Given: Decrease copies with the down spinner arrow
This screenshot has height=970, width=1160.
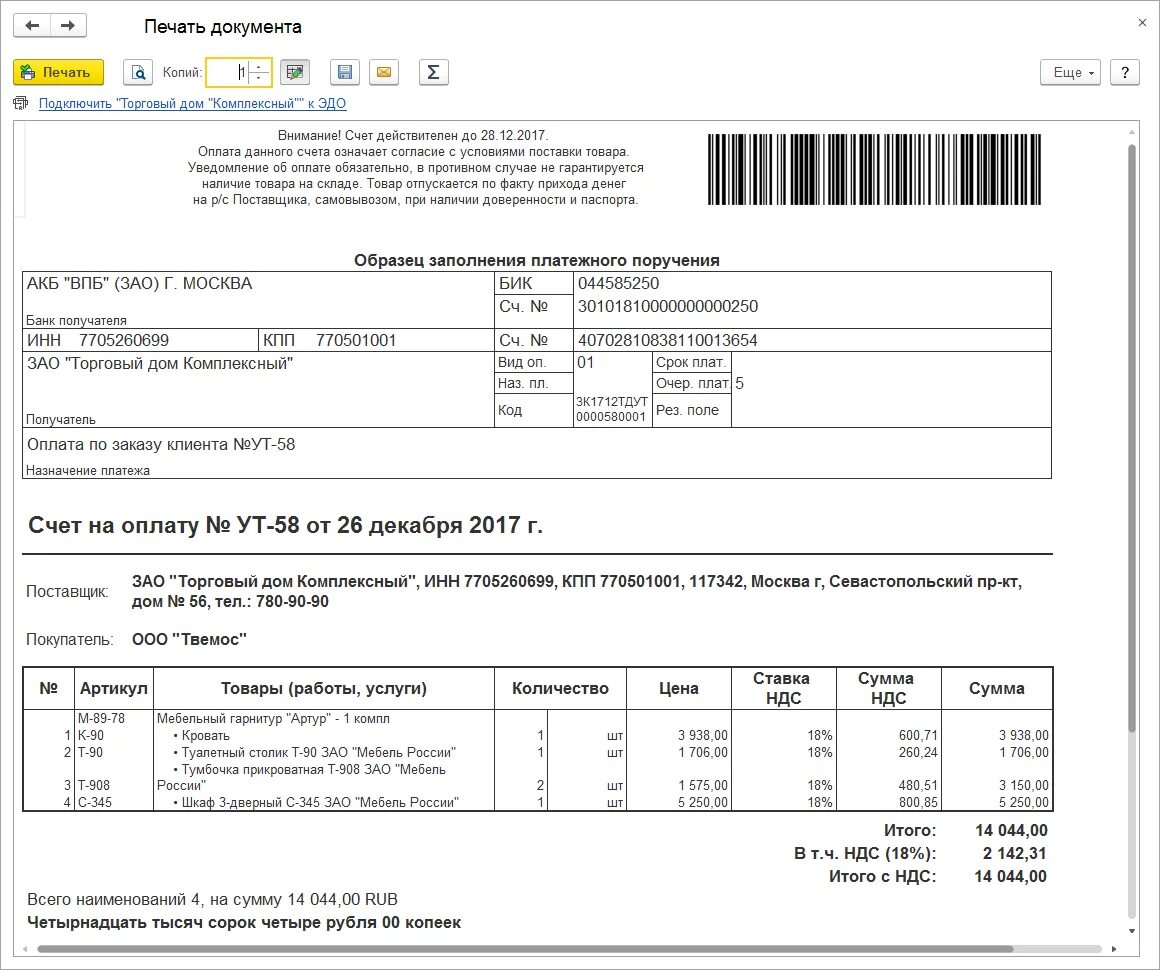Looking at the screenshot, I should tap(259, 78).
